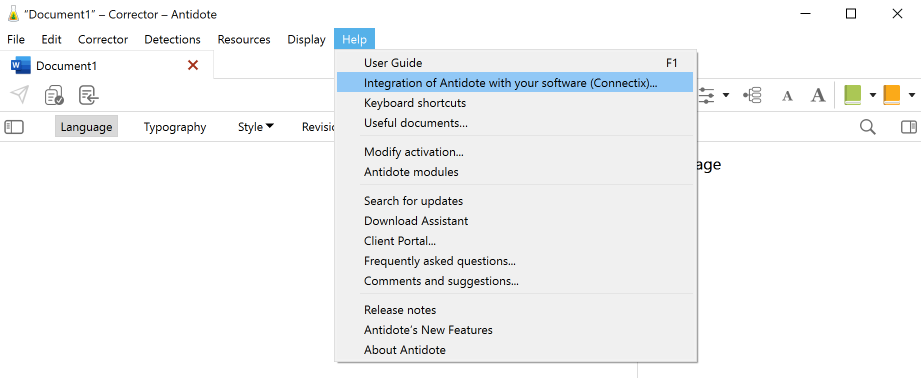Click the send/apply paper plane icon
This screenshot has width=921, height=378.
coord(19,94)
